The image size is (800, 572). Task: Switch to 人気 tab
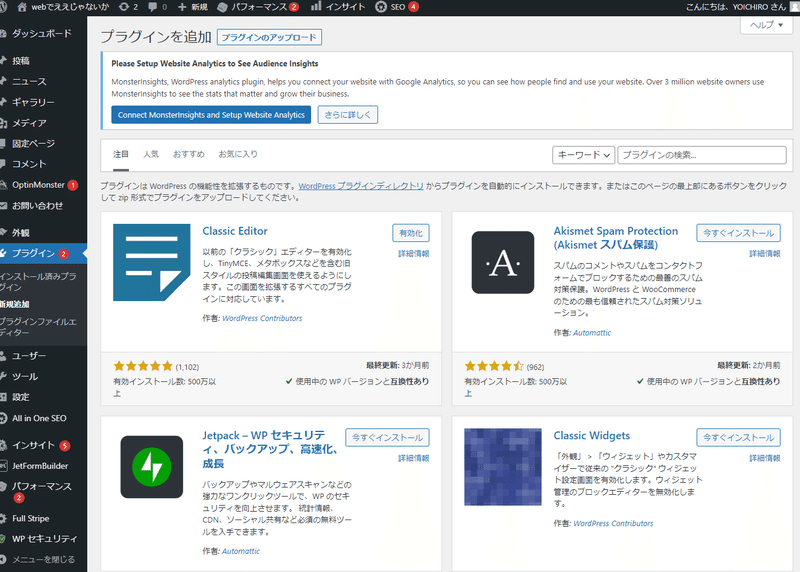pos(151,154)
